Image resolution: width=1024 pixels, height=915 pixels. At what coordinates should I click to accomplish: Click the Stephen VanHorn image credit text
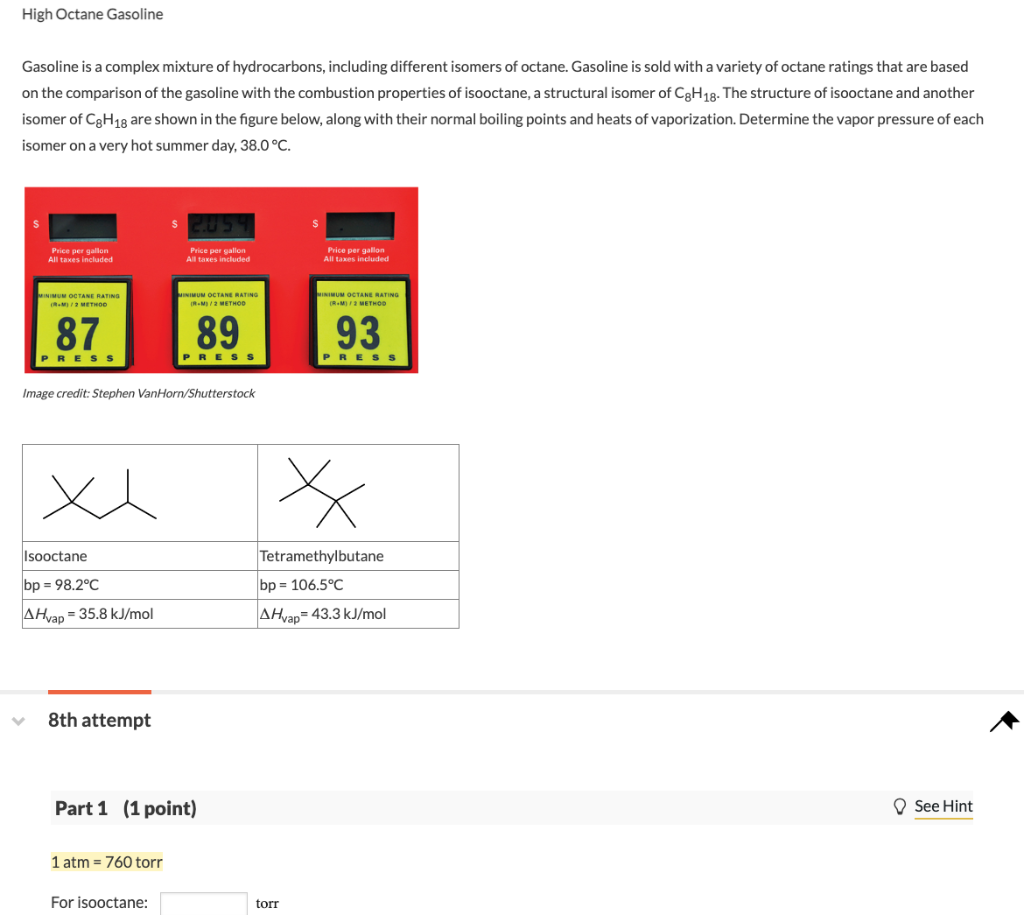click(x=138, y=393)
